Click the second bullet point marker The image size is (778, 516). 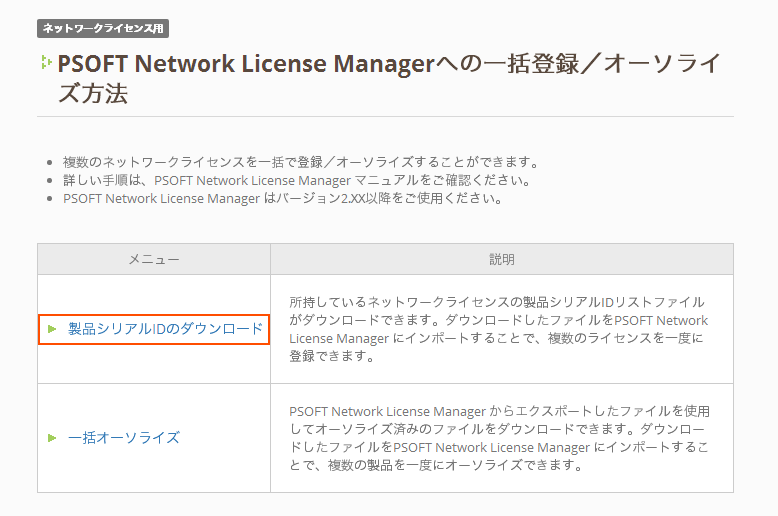(50, 181)
